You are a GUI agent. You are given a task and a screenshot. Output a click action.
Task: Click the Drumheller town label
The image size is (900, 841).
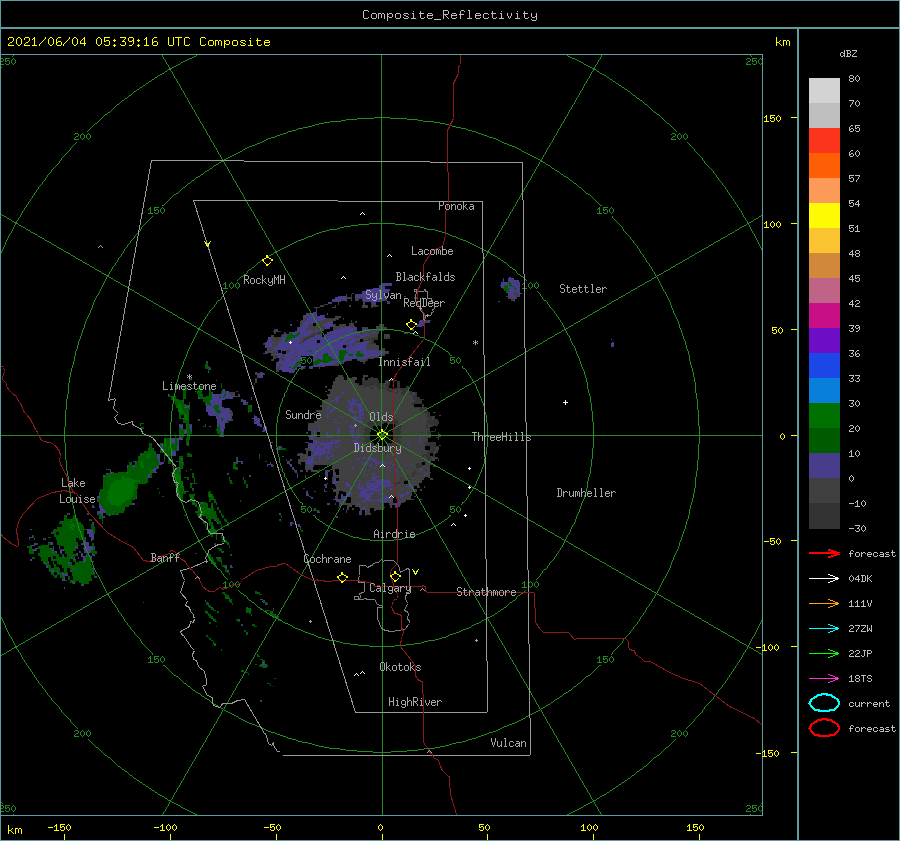[x=586, y=493]
